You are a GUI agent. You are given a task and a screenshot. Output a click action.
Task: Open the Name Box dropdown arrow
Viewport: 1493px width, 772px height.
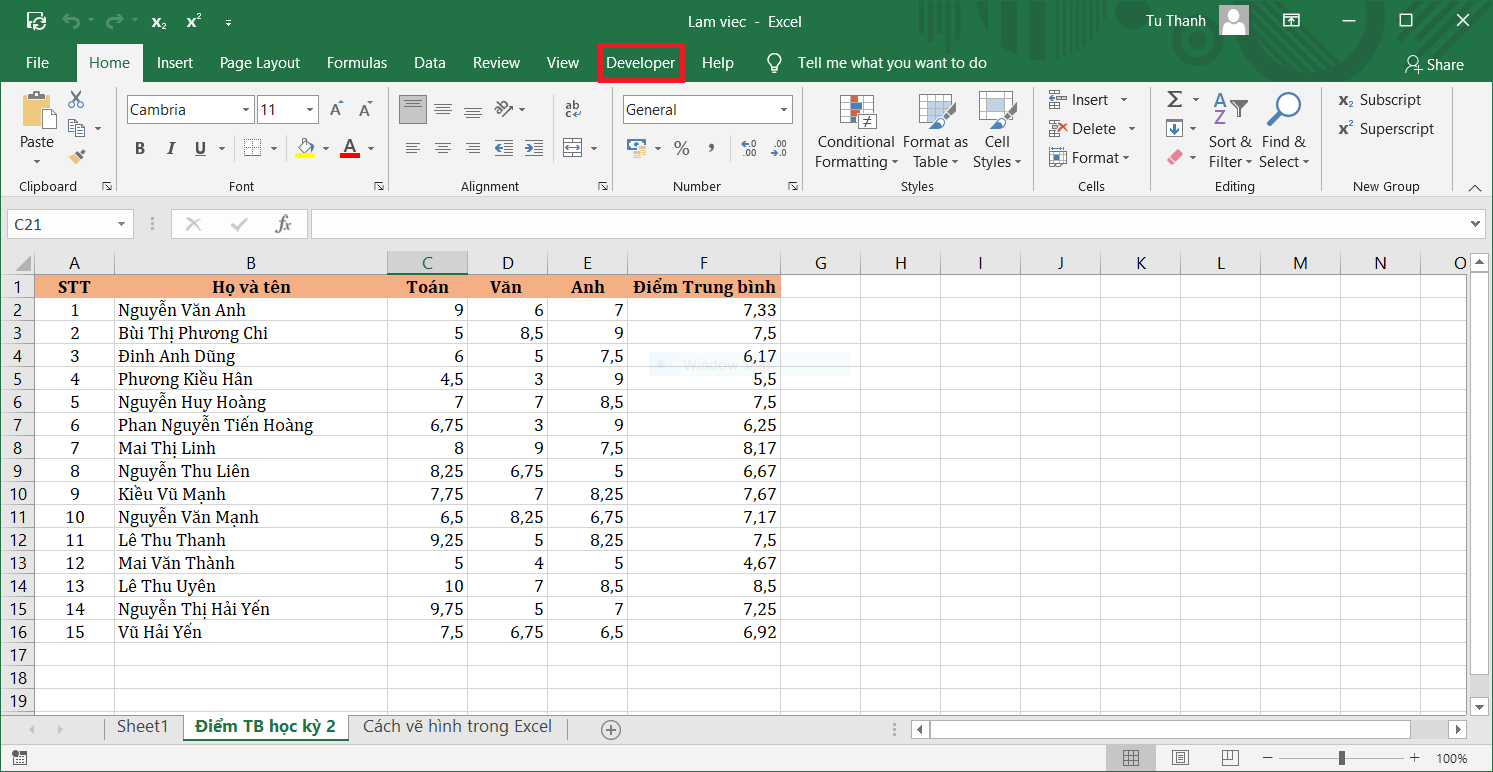tap(121, 224)
